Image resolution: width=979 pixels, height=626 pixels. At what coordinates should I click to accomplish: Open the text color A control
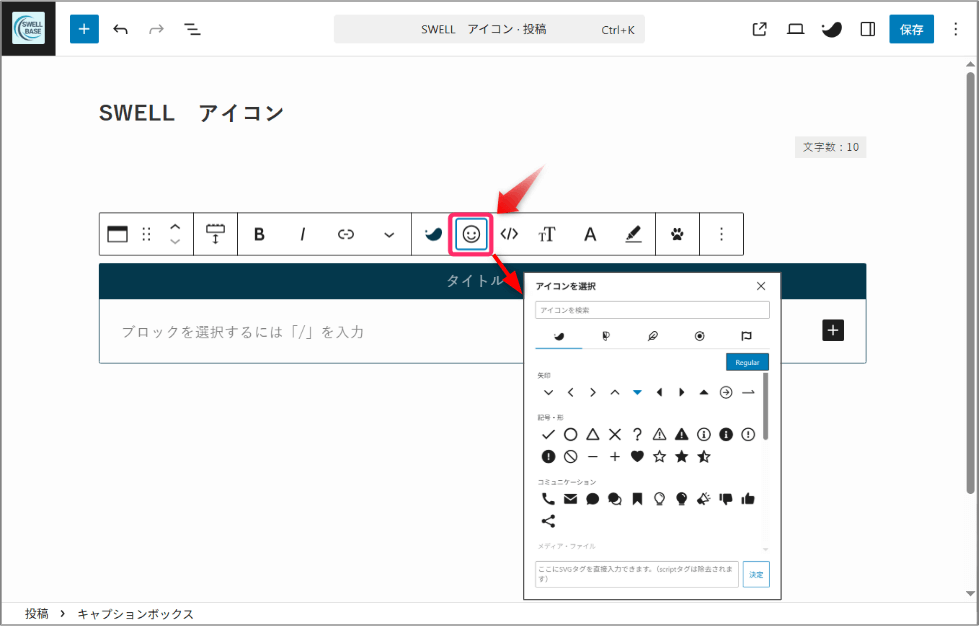[x=590, y=234]
